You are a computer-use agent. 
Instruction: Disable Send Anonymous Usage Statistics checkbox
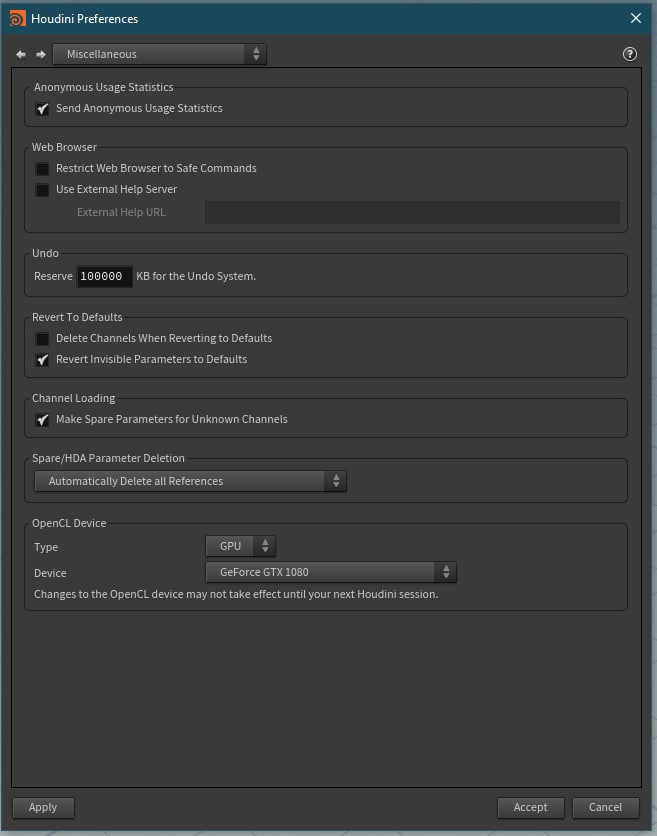(x=42, y=109)
